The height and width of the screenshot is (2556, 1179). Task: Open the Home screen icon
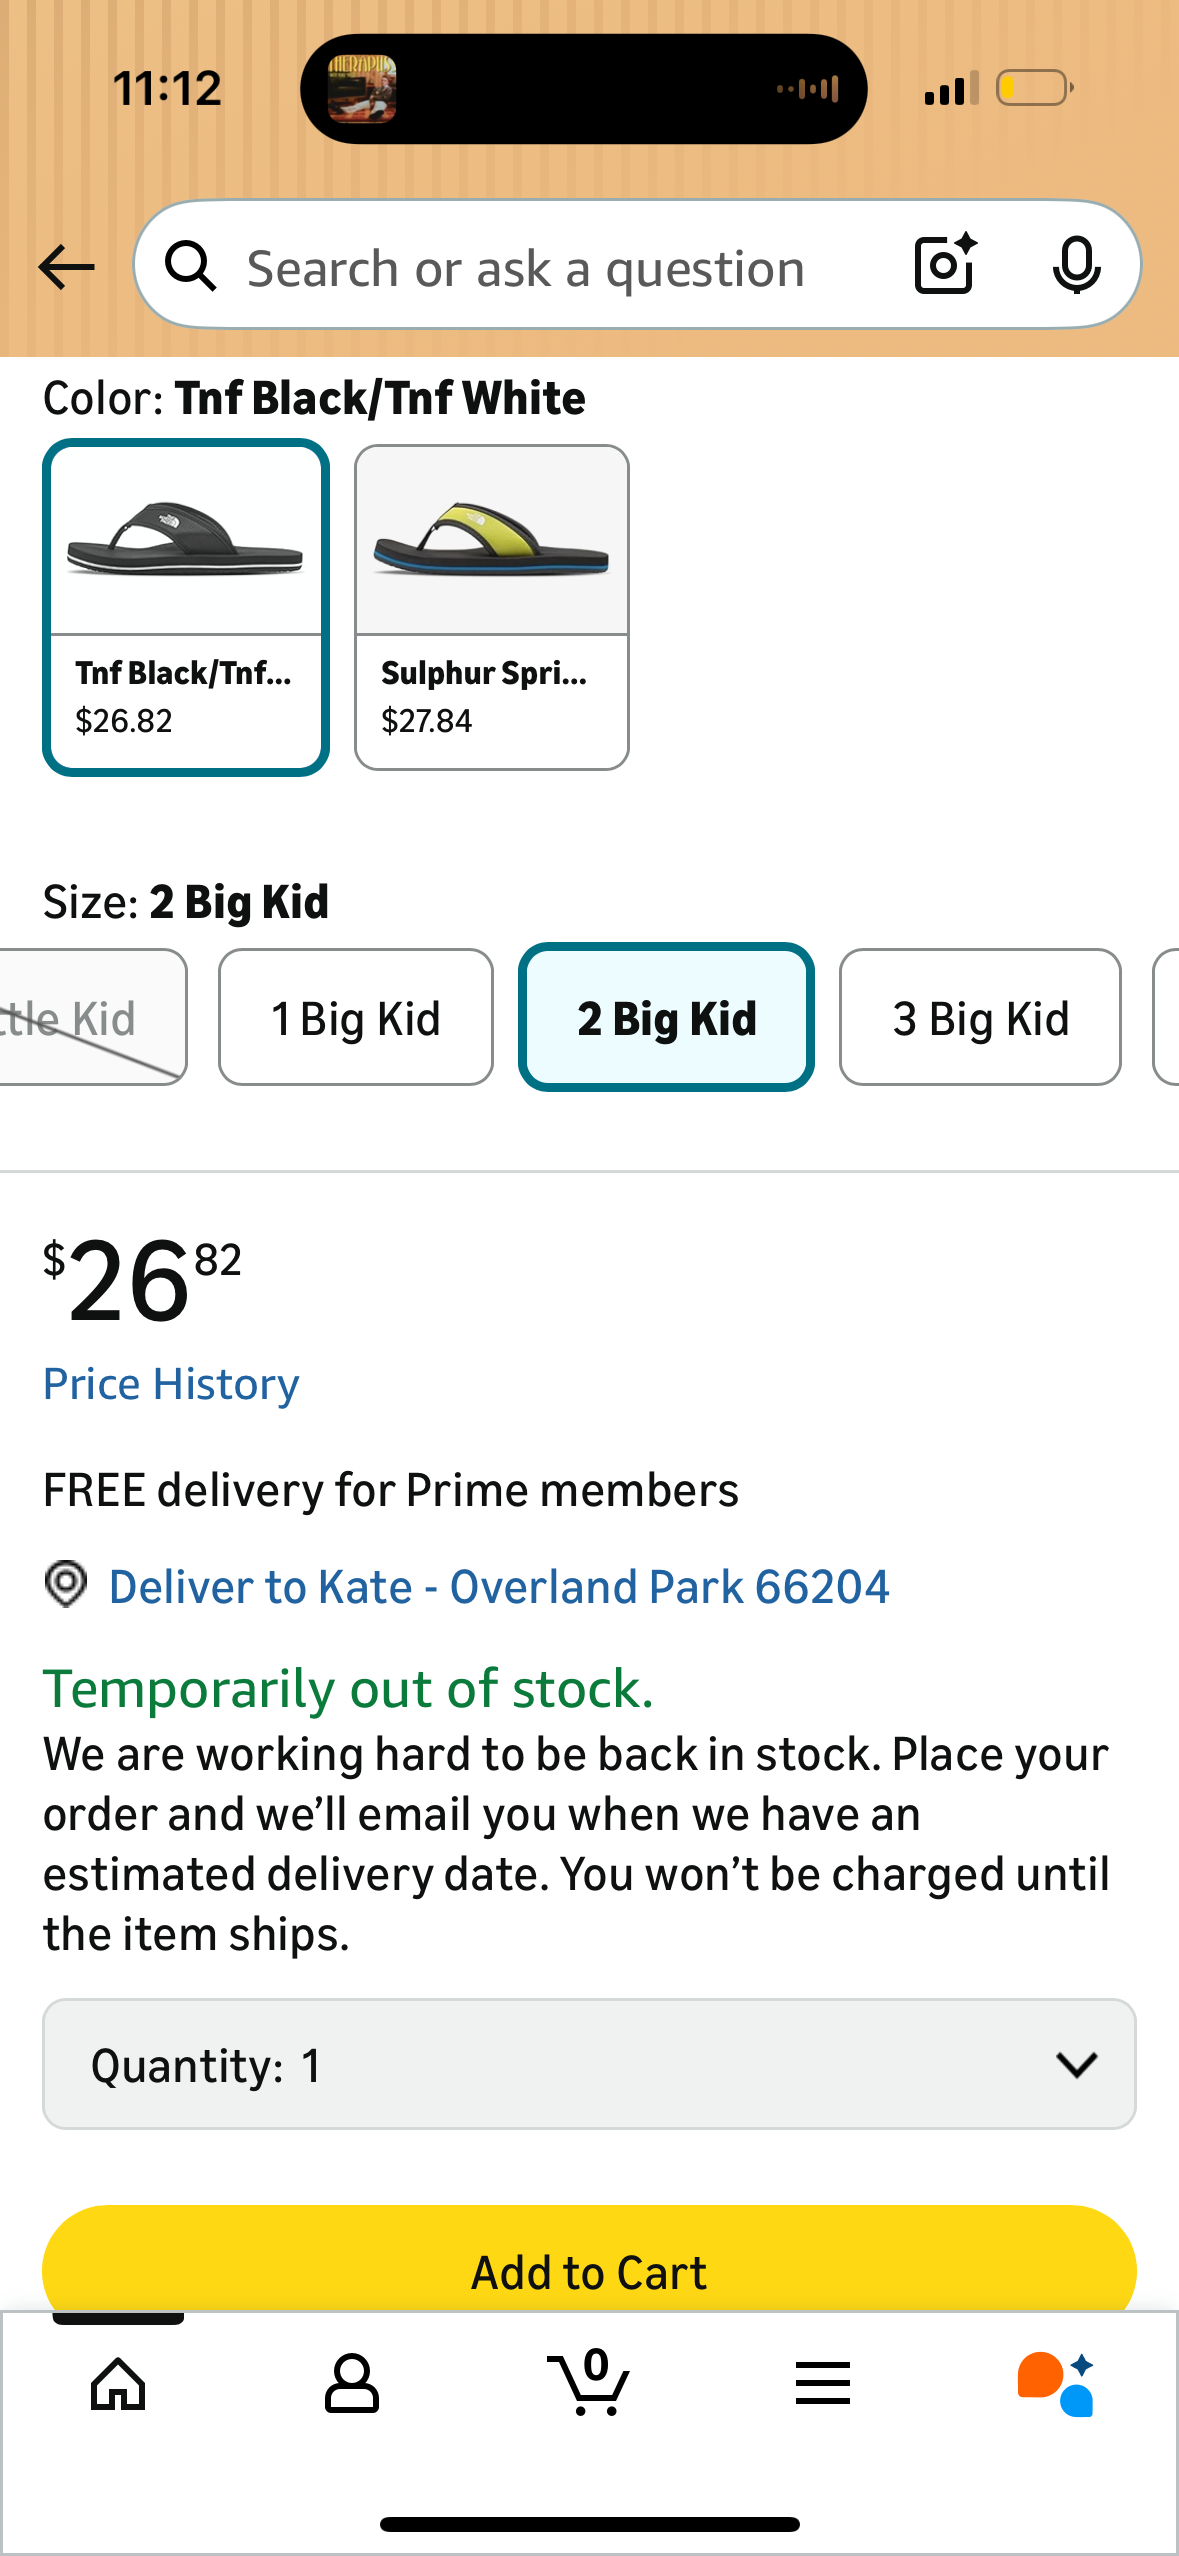[x=117, y=2385]
